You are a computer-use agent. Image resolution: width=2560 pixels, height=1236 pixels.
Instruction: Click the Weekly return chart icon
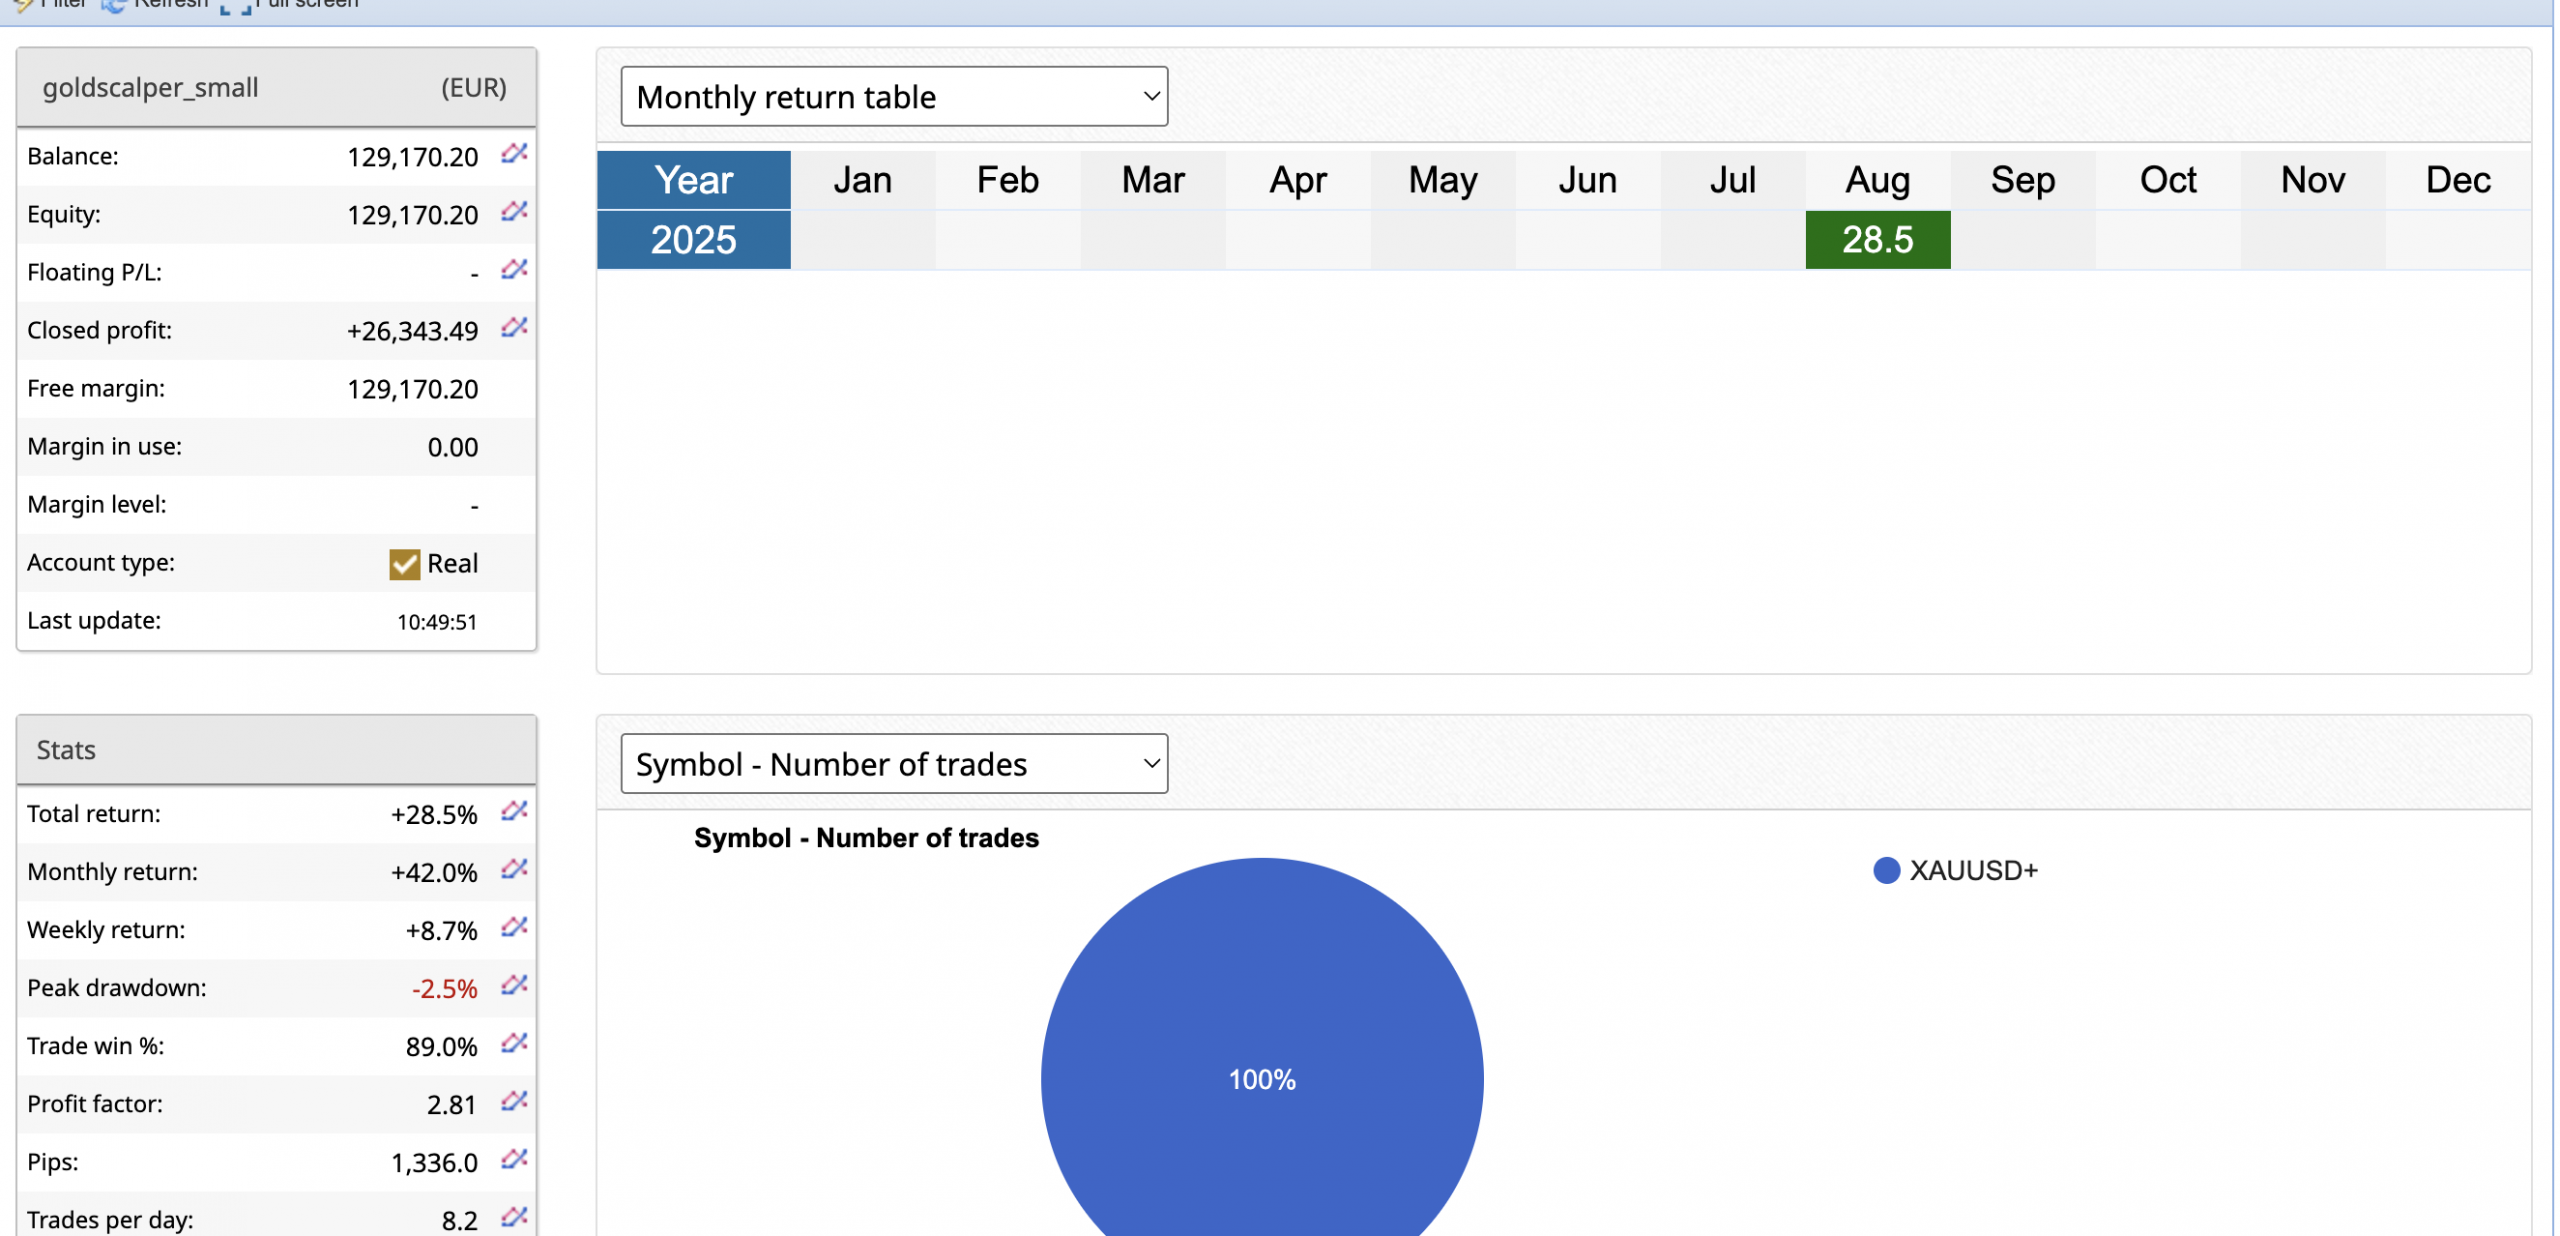514,927
